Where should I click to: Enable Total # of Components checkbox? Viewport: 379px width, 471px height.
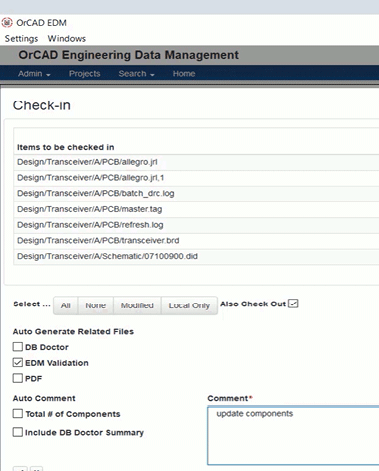(18, 414)
